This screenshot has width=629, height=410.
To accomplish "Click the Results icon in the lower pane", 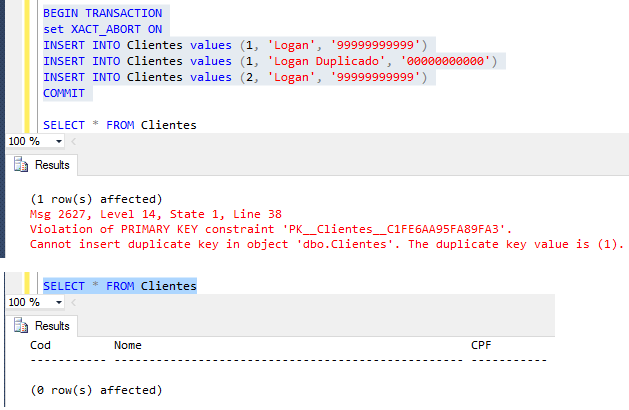I will tap(23, 326).
